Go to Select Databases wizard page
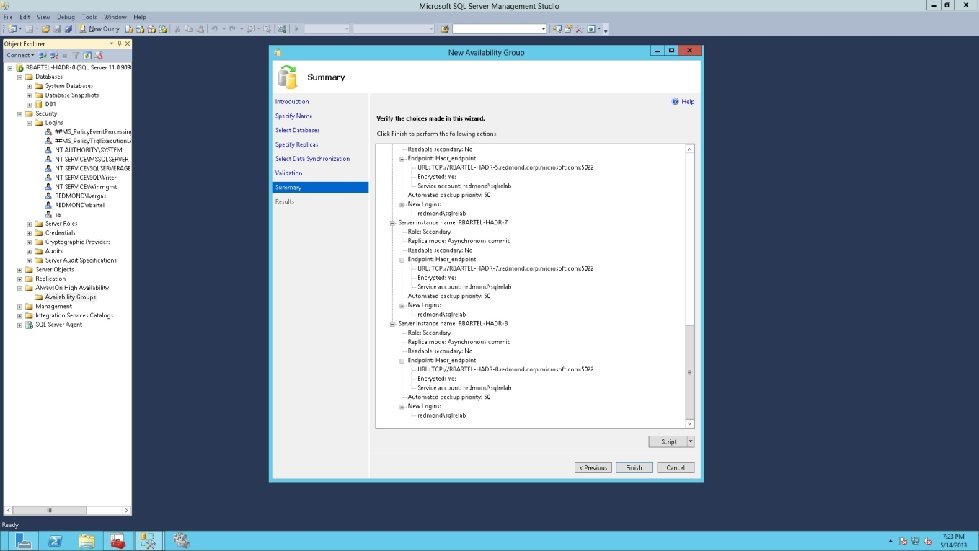This screenshot has height=551, width=979. [x=297, y=130]
